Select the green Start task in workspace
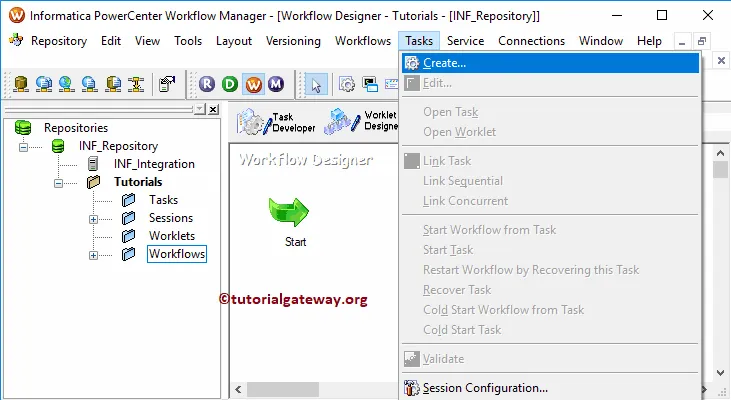731x400 pixels. click(x=289, y=213)
